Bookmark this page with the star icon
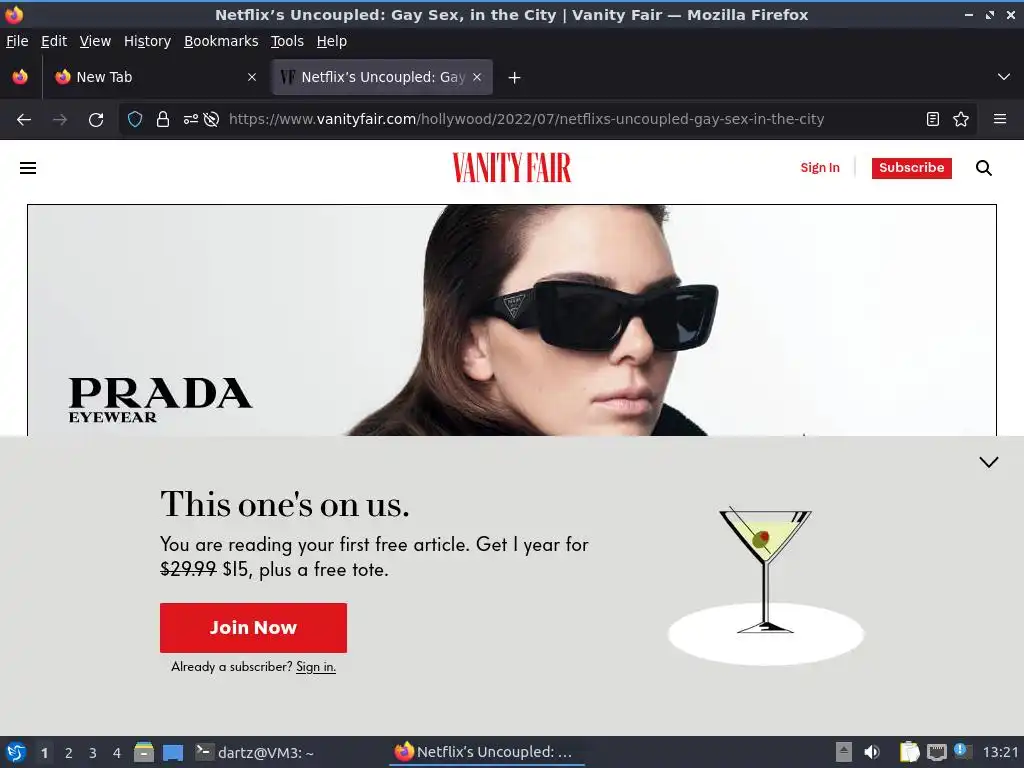 click(961, 120)
